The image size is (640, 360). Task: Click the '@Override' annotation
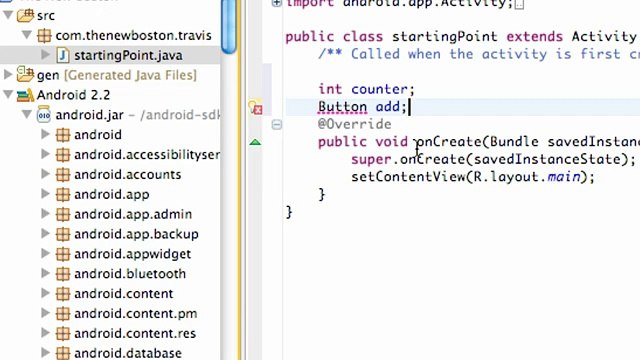click(x=354, y=124)
